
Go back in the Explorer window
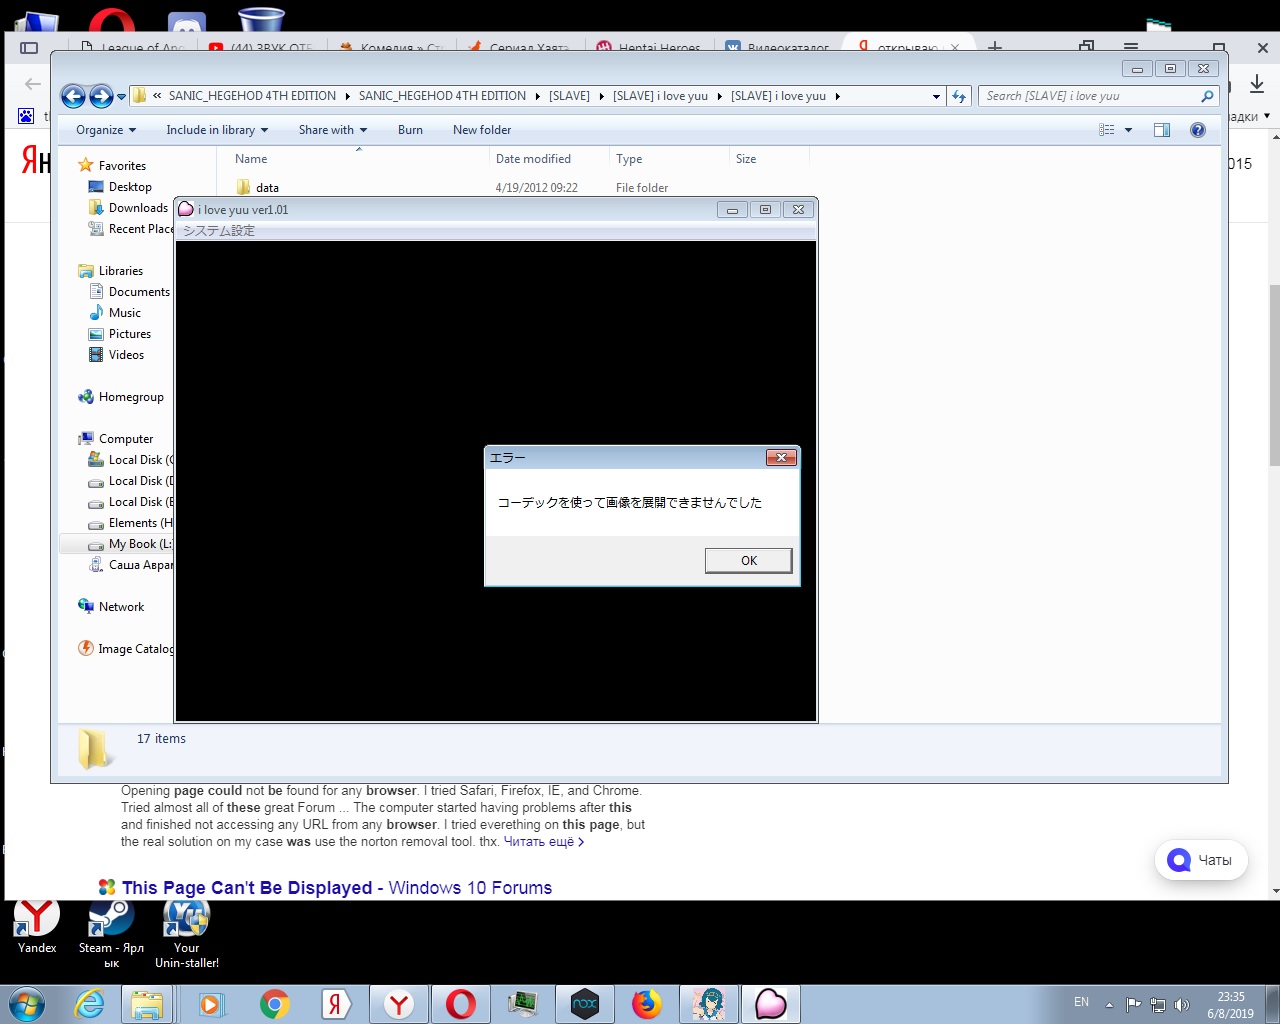tap(73, 96)
